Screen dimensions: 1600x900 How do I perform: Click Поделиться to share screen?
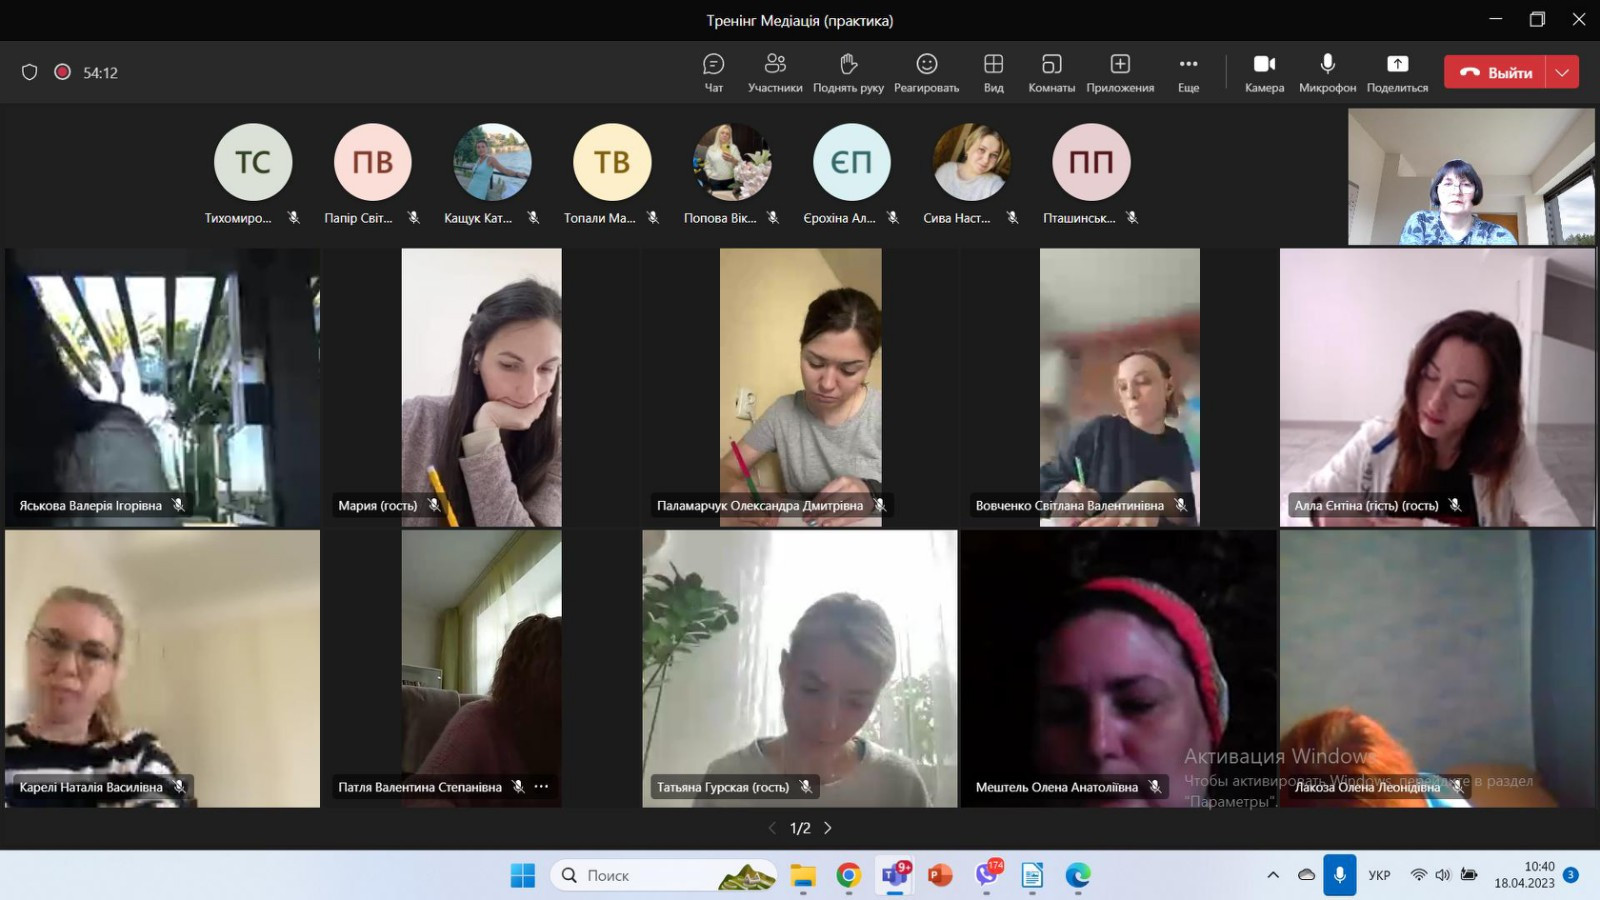pyautogui.click(x=1397, y=73)
